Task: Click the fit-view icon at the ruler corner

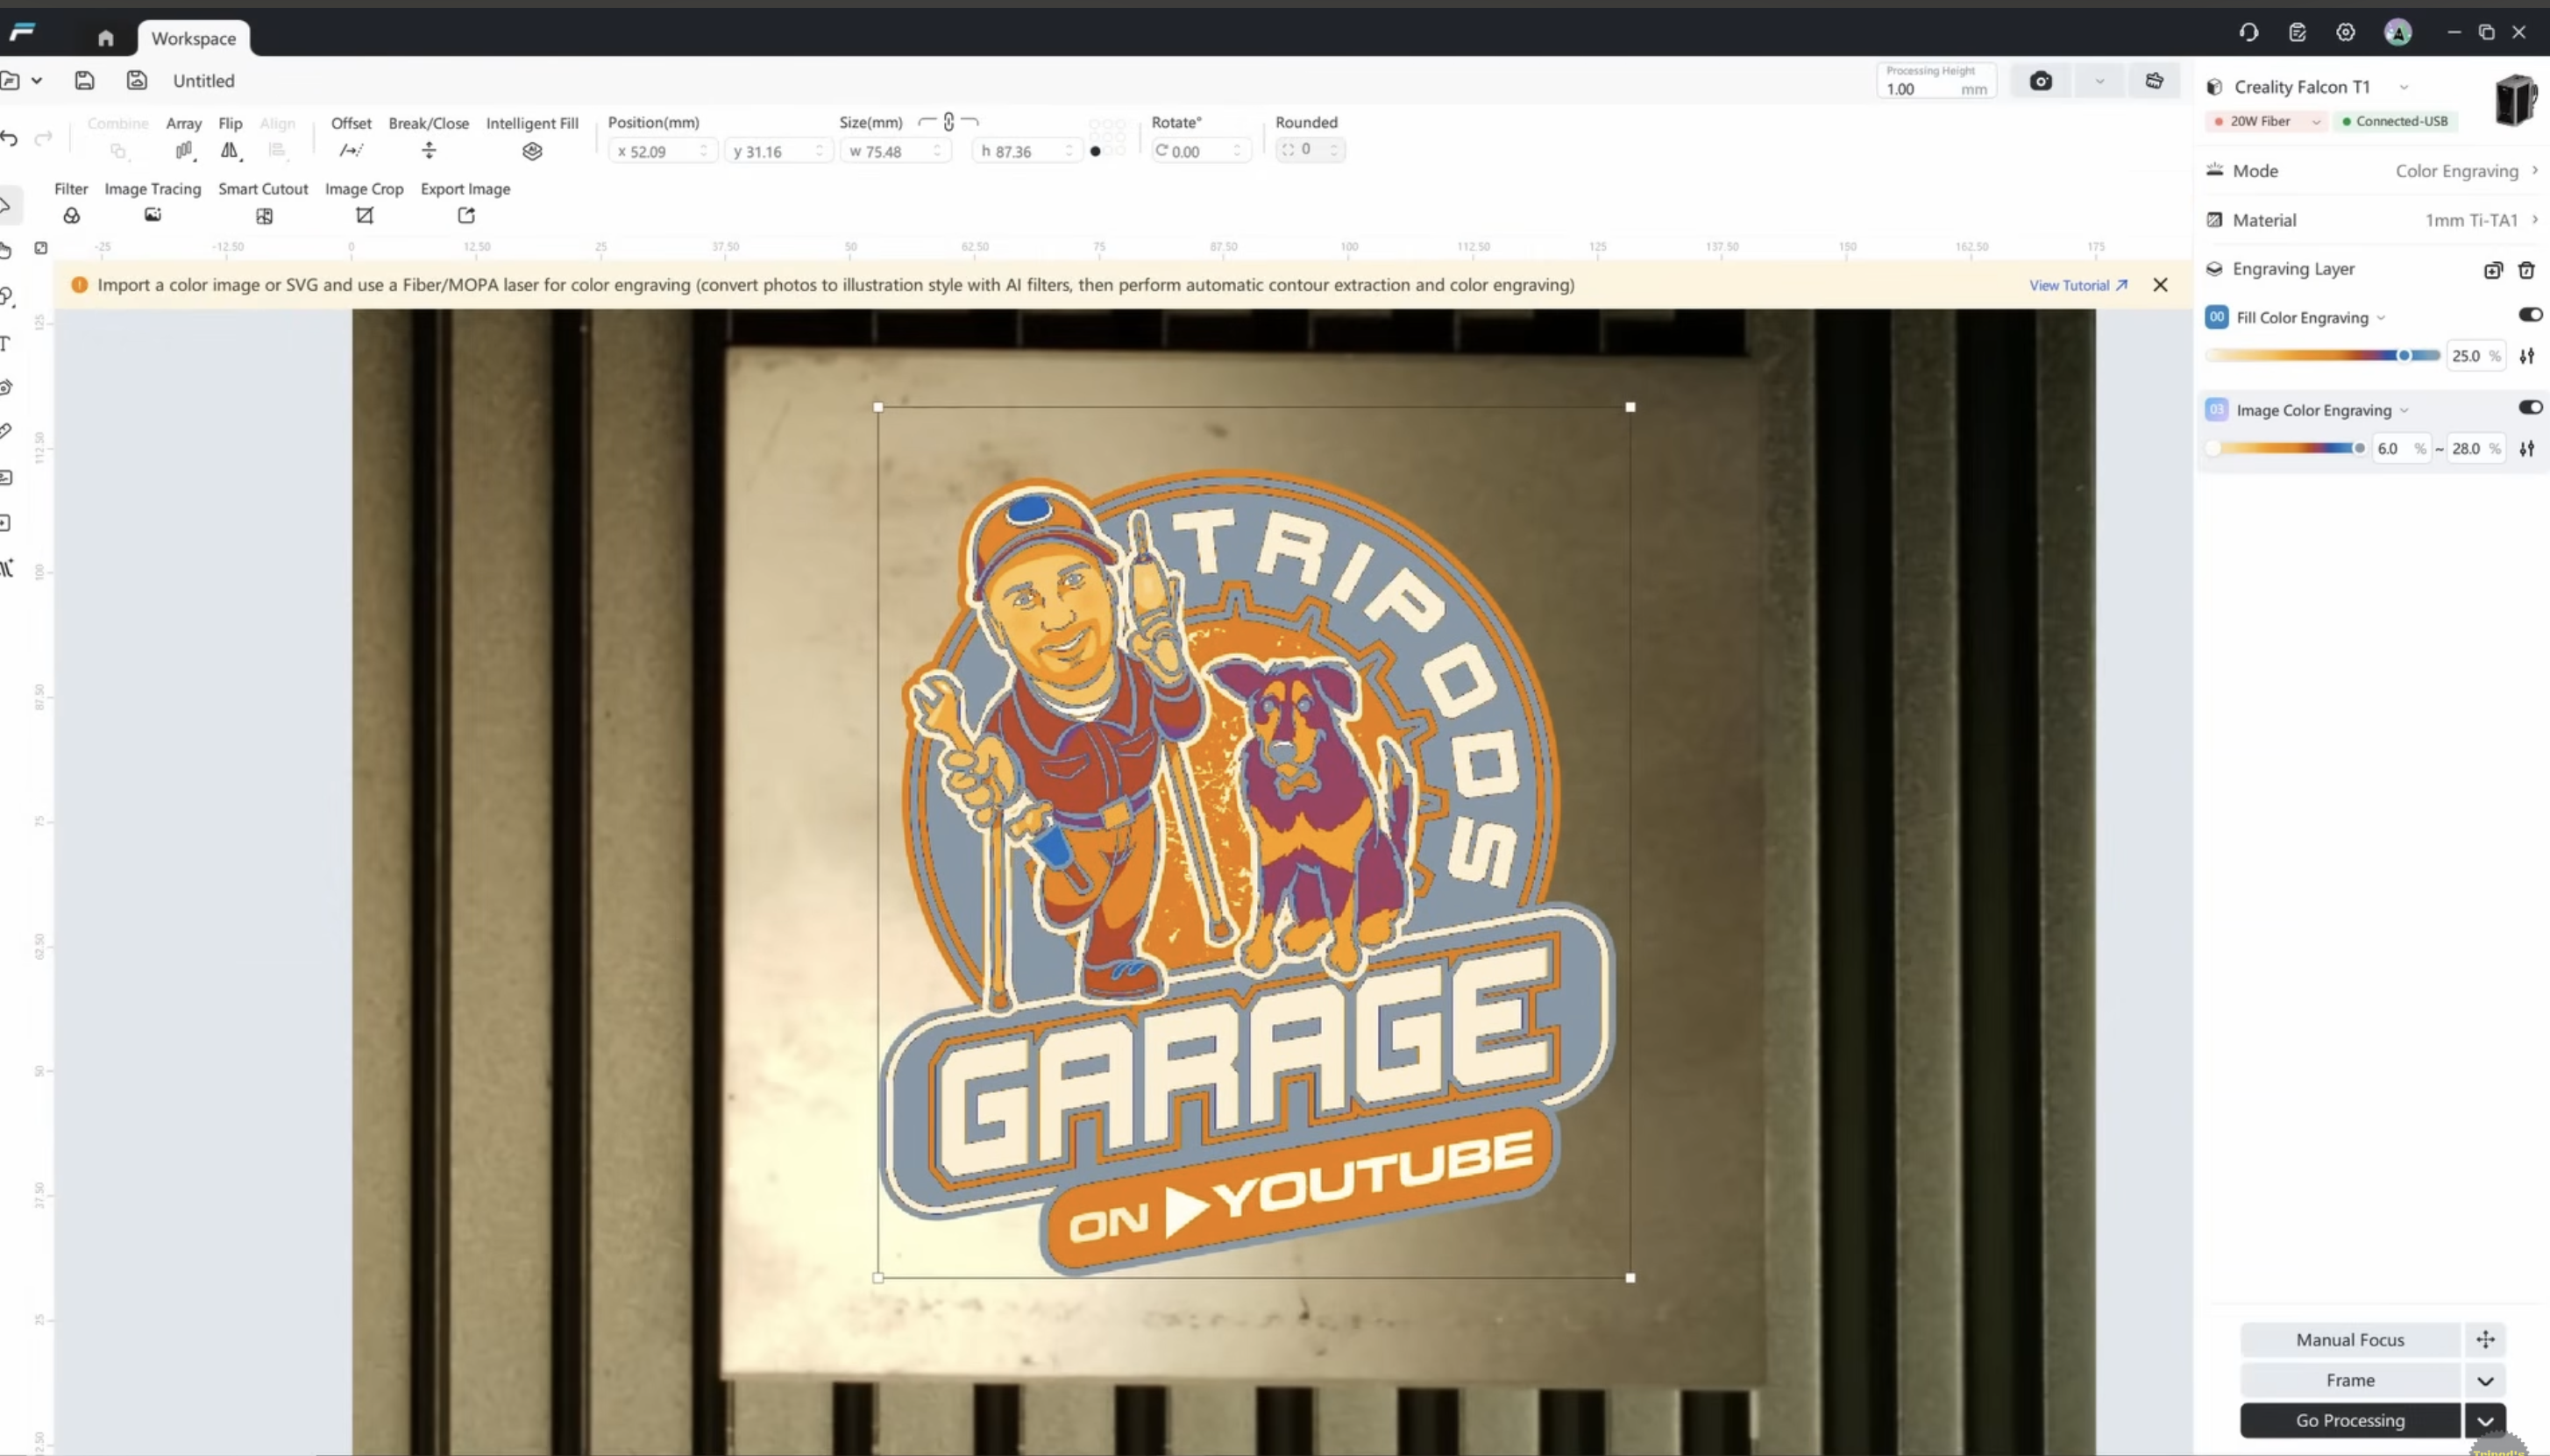Action: click(x=41, y=247)
